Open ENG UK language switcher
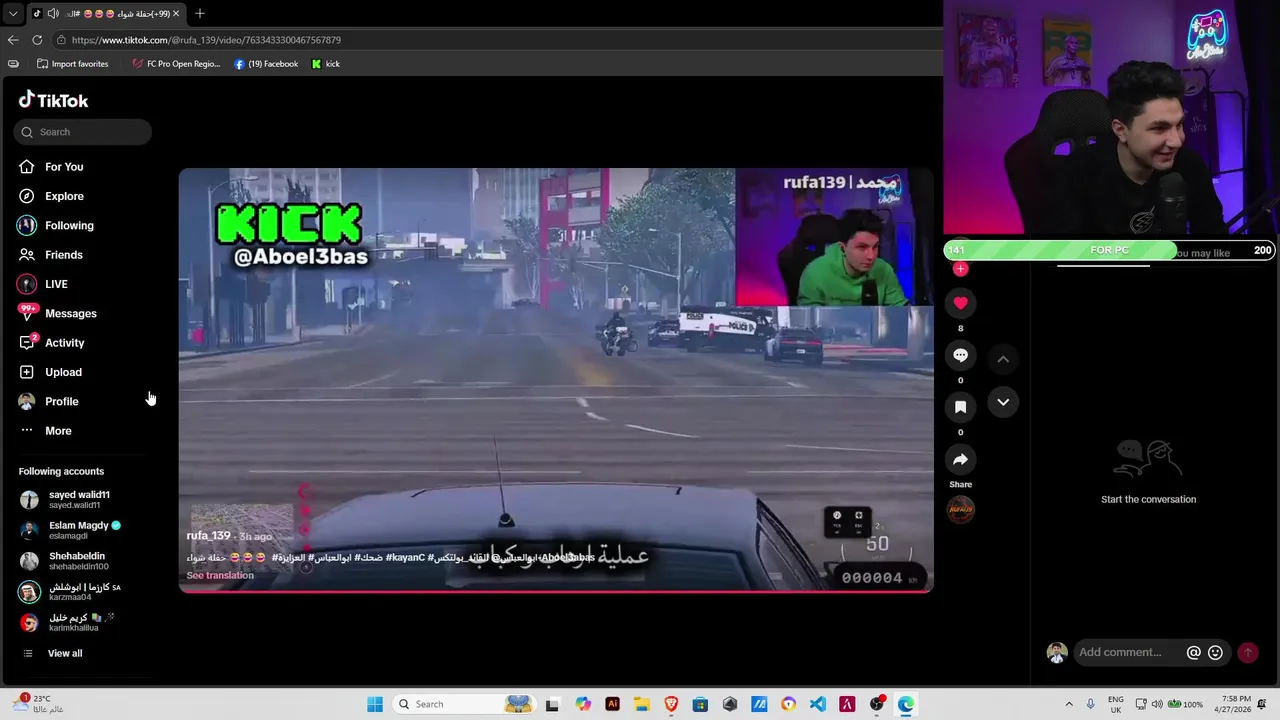 tap(1116, 704)
